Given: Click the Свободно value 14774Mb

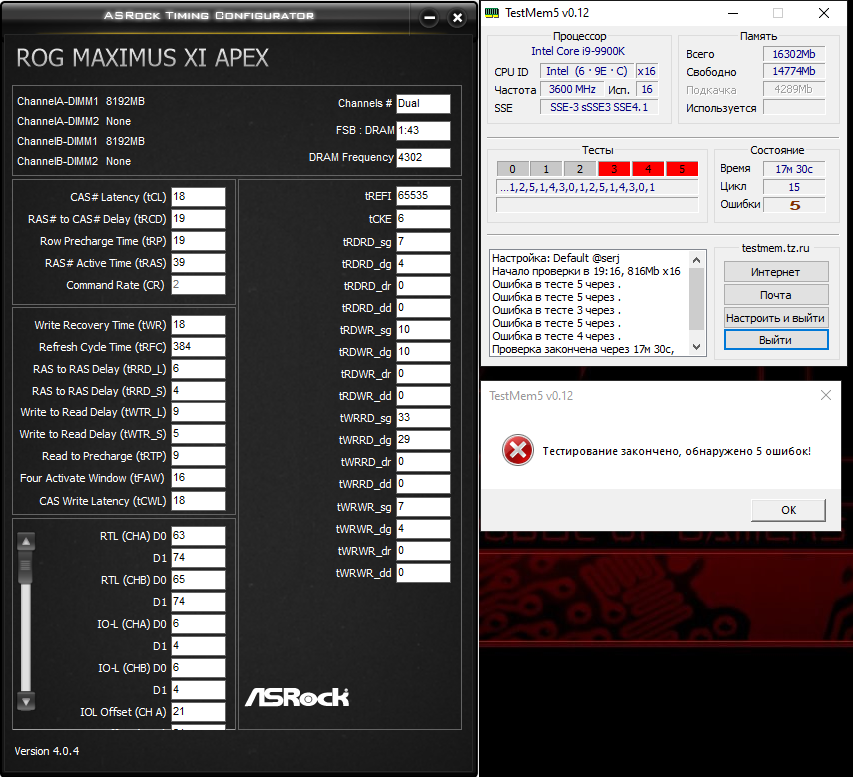Looking at the screenshot, I should pos(794,71).
